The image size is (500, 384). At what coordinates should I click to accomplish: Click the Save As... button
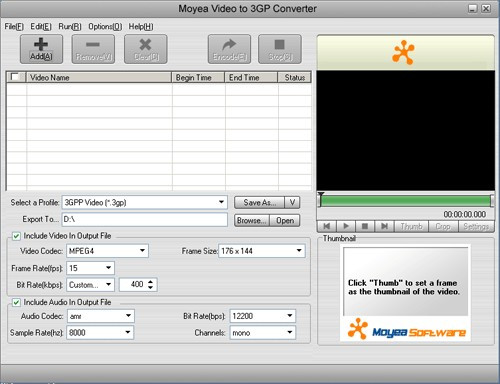click(x=259, y=202)
